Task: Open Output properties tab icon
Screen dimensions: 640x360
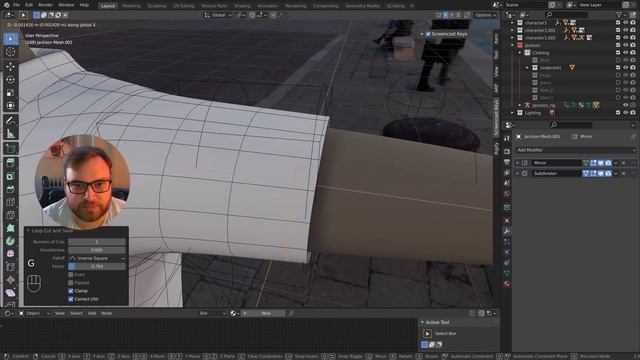Action: click(507, 162)
